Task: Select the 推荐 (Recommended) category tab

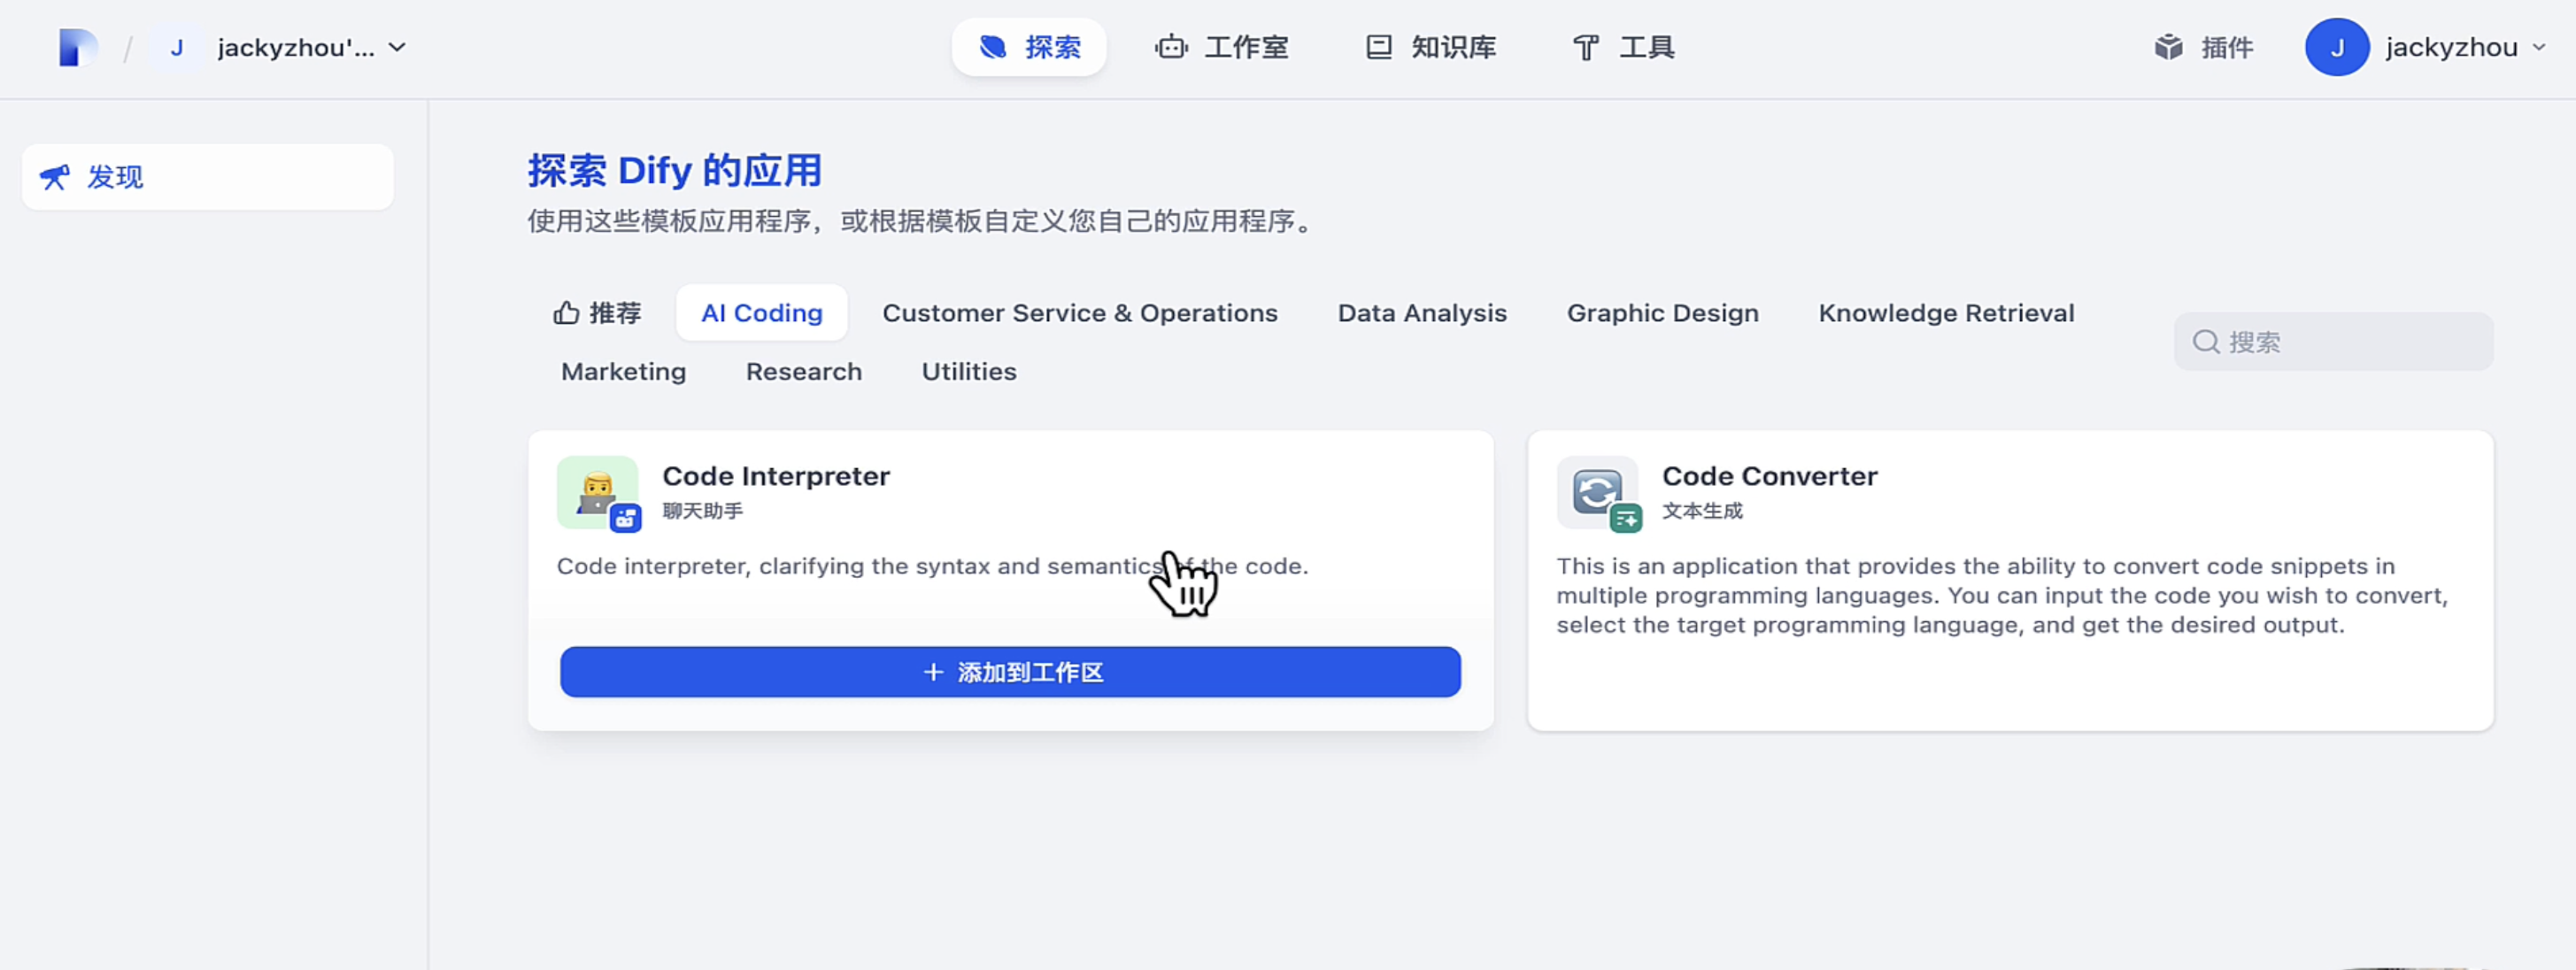Action: pos(597,313)
